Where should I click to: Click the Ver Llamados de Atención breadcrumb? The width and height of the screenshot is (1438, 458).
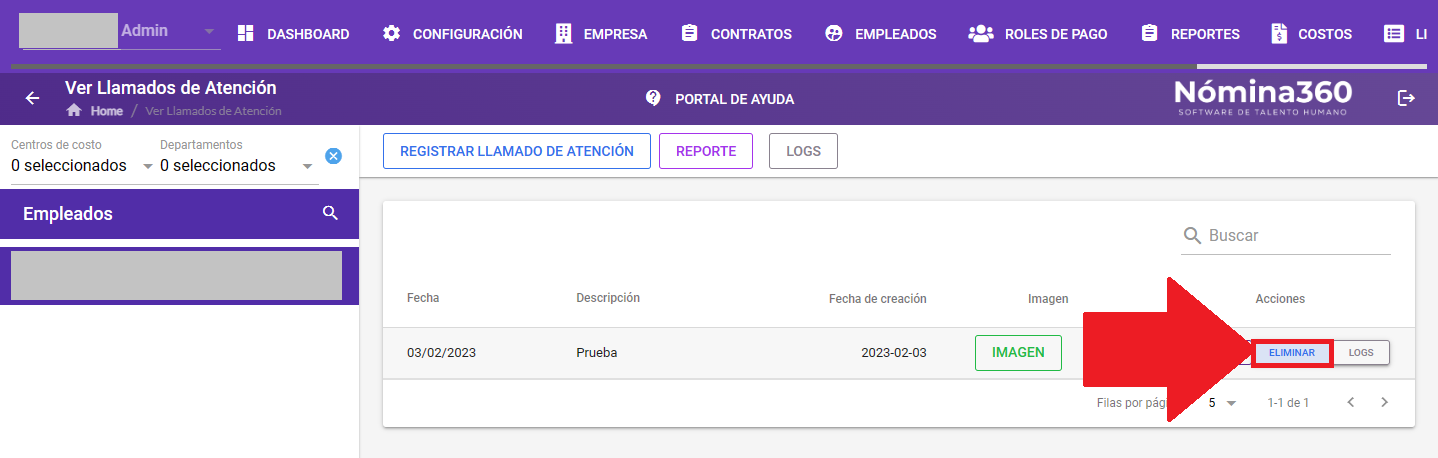tap(213, 111)
